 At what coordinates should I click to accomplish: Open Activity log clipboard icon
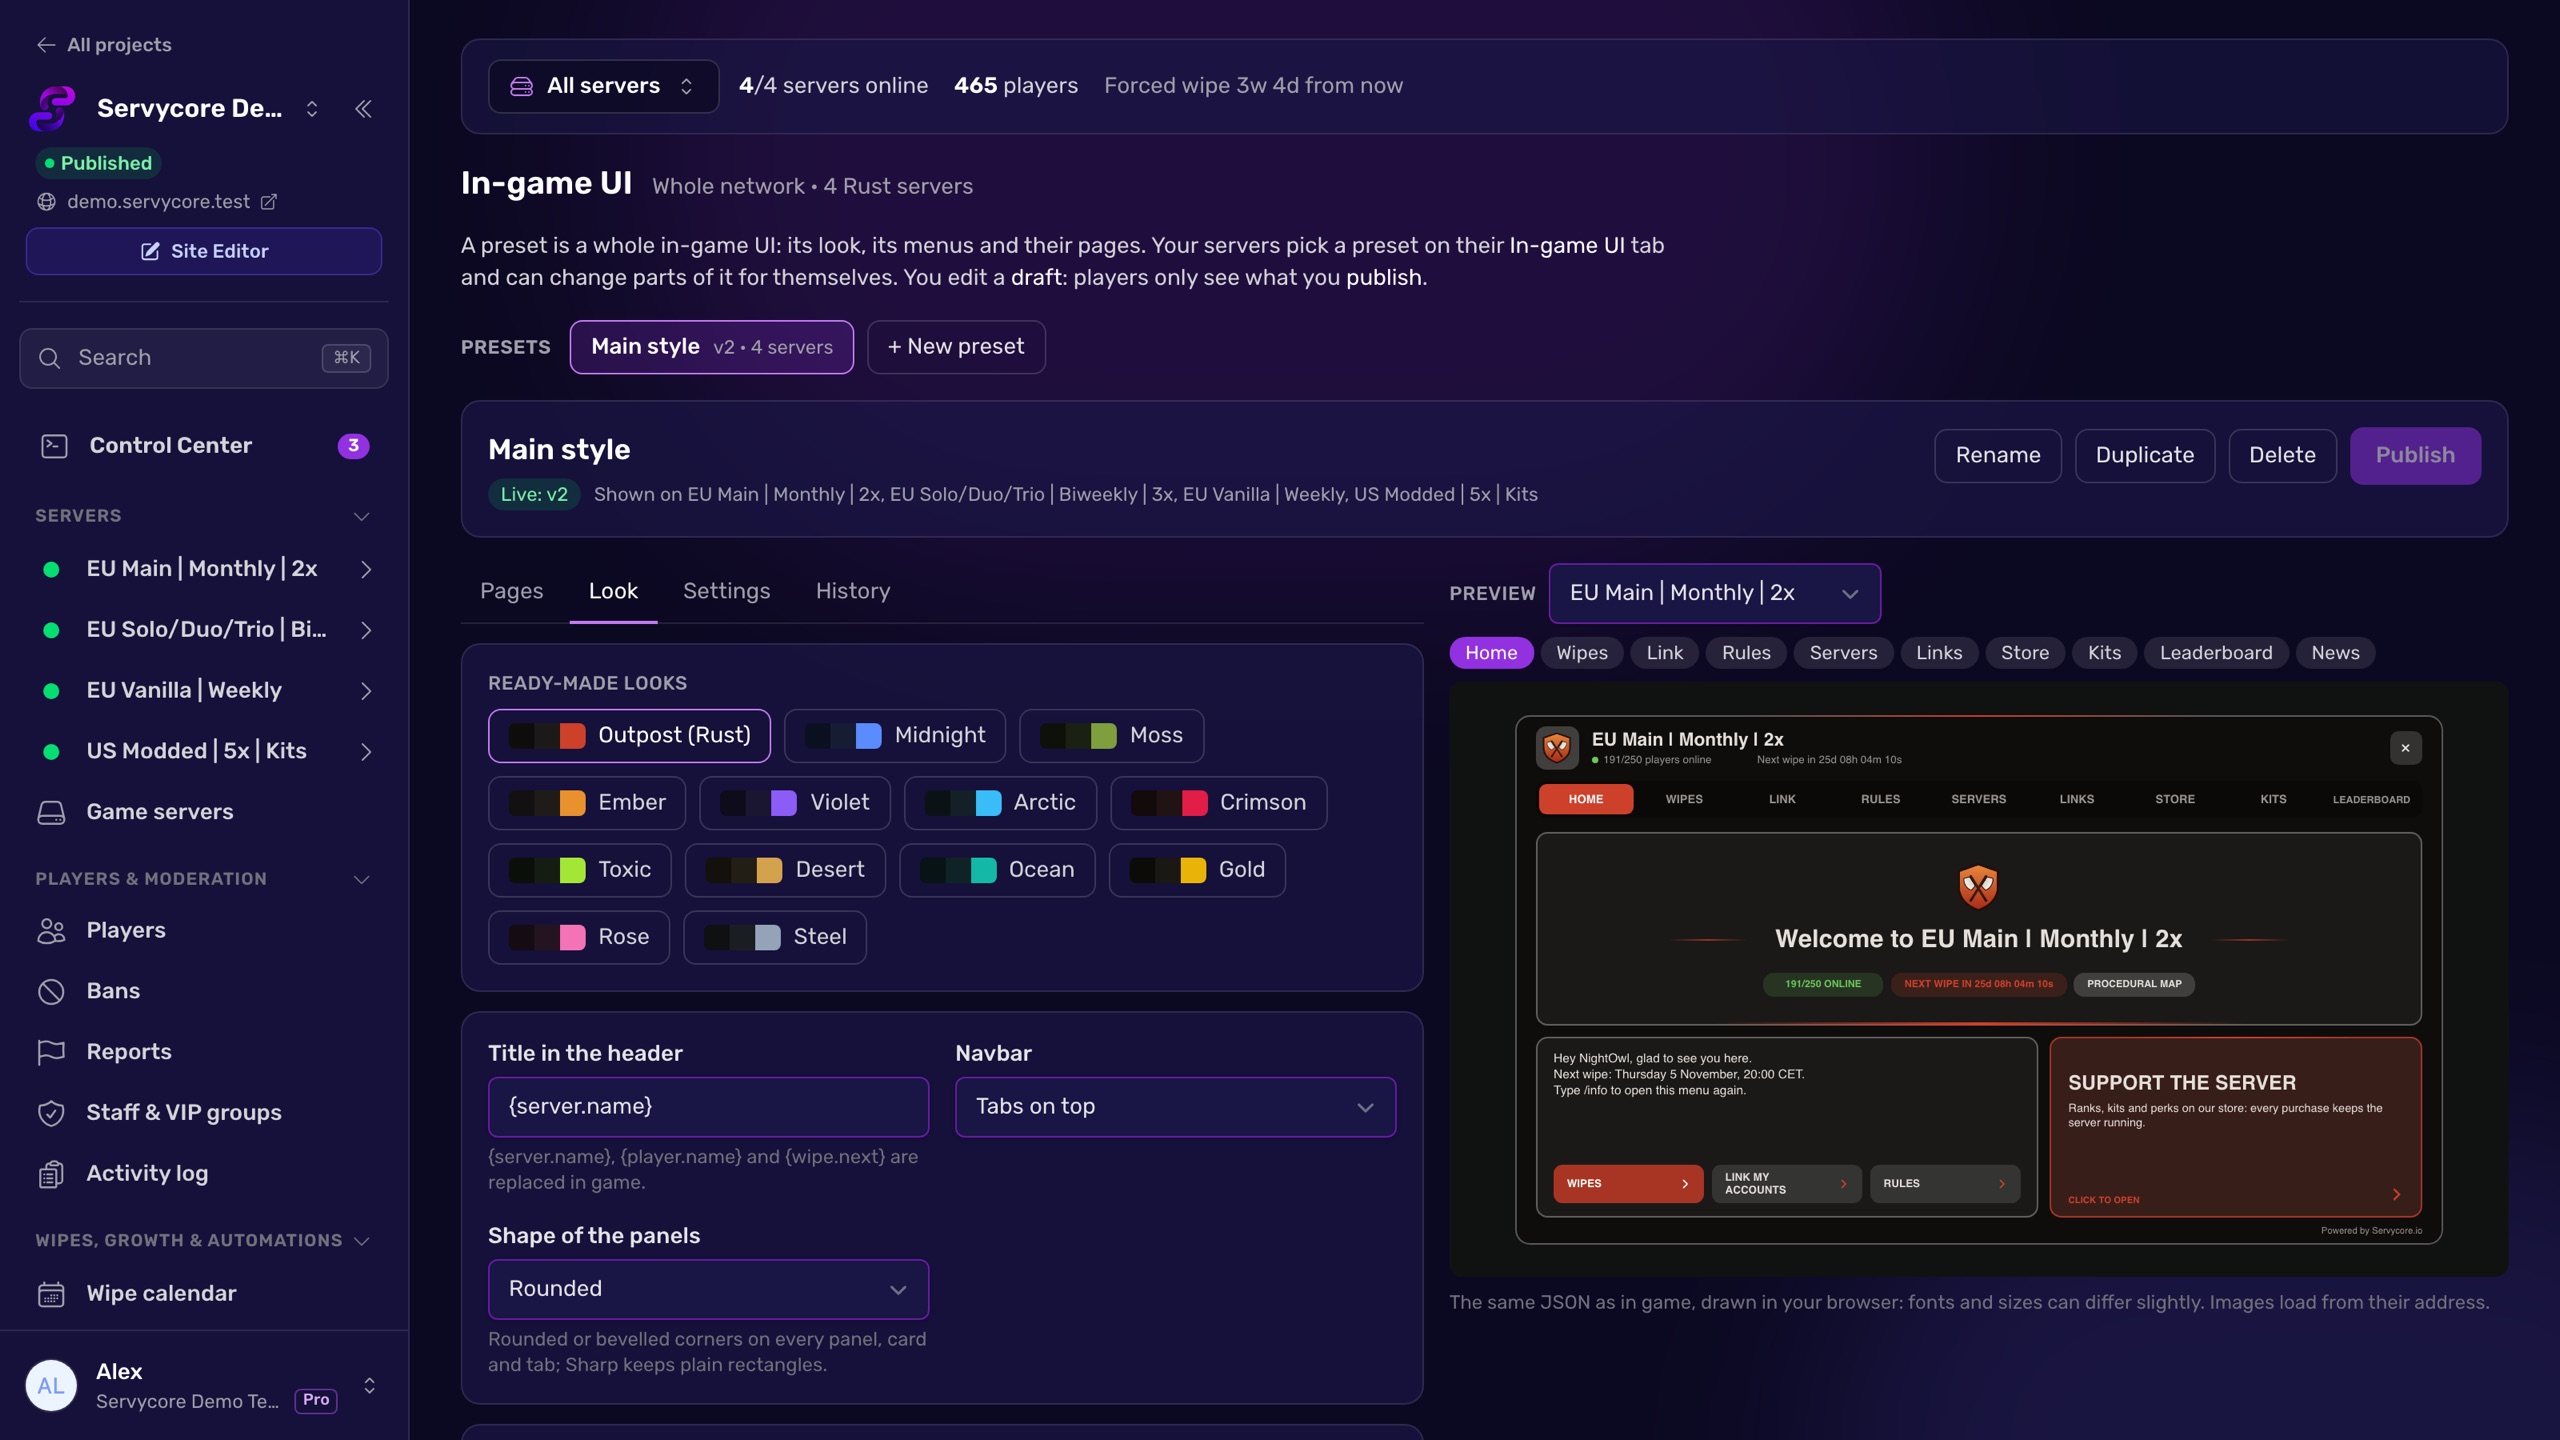[51, 1174]
